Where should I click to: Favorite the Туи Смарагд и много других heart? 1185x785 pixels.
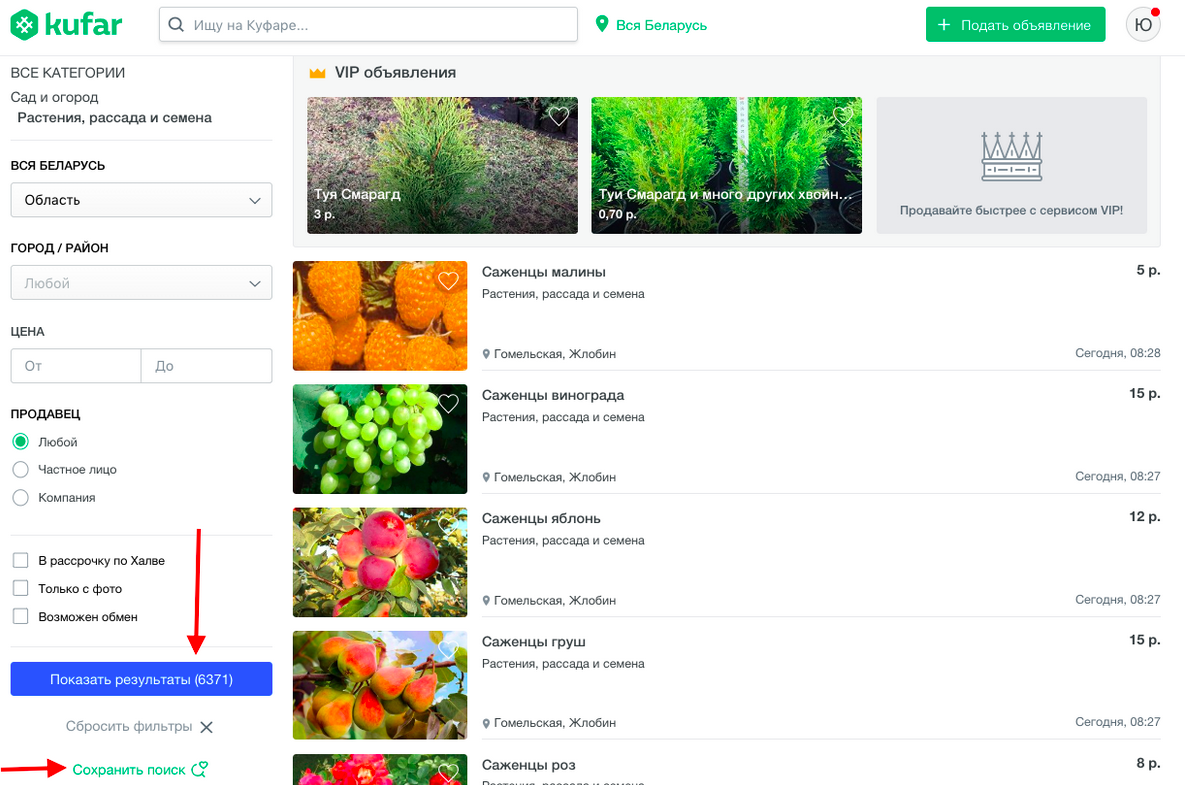pyautogui.click(x=843, y=116)
